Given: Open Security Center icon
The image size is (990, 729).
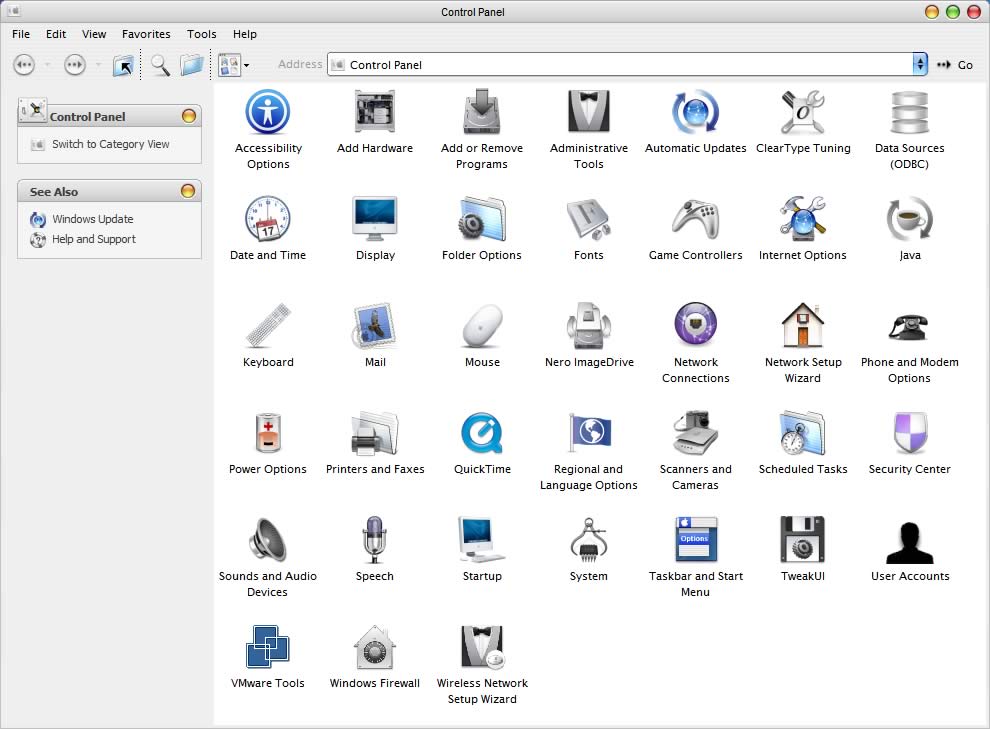Looking at the screenshot, I should pyautogui.click(x=909, y=433).
